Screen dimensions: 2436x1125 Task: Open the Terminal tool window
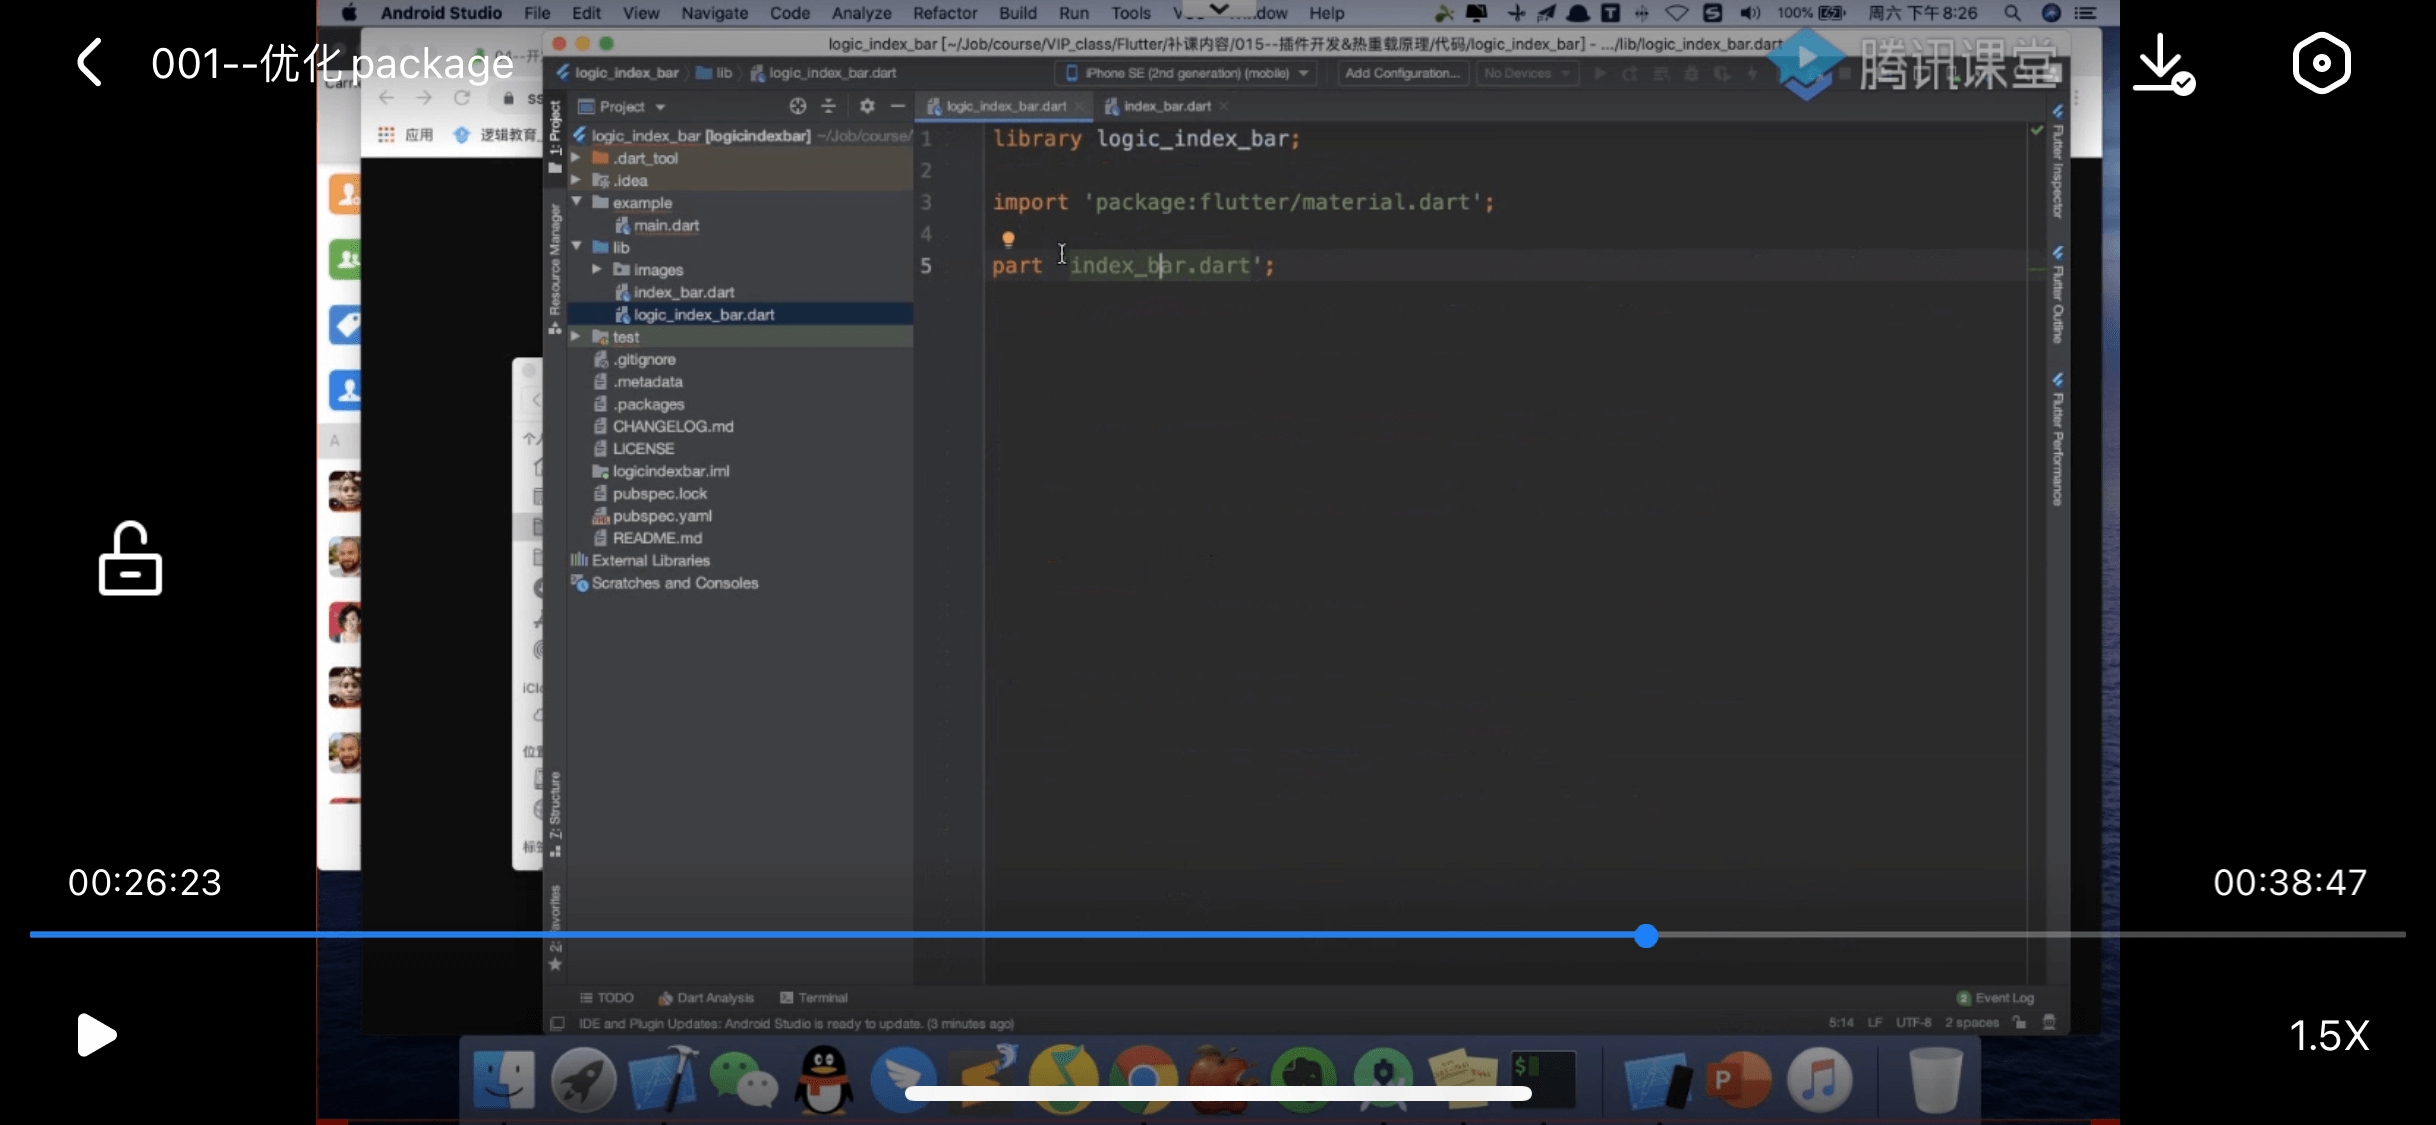pyautogui.click(x=814, y=997)
